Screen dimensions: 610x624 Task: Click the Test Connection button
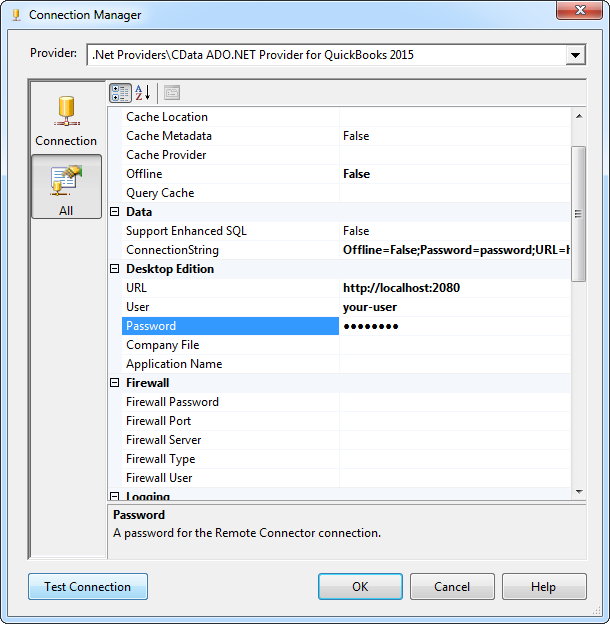(x=88, y=587)
